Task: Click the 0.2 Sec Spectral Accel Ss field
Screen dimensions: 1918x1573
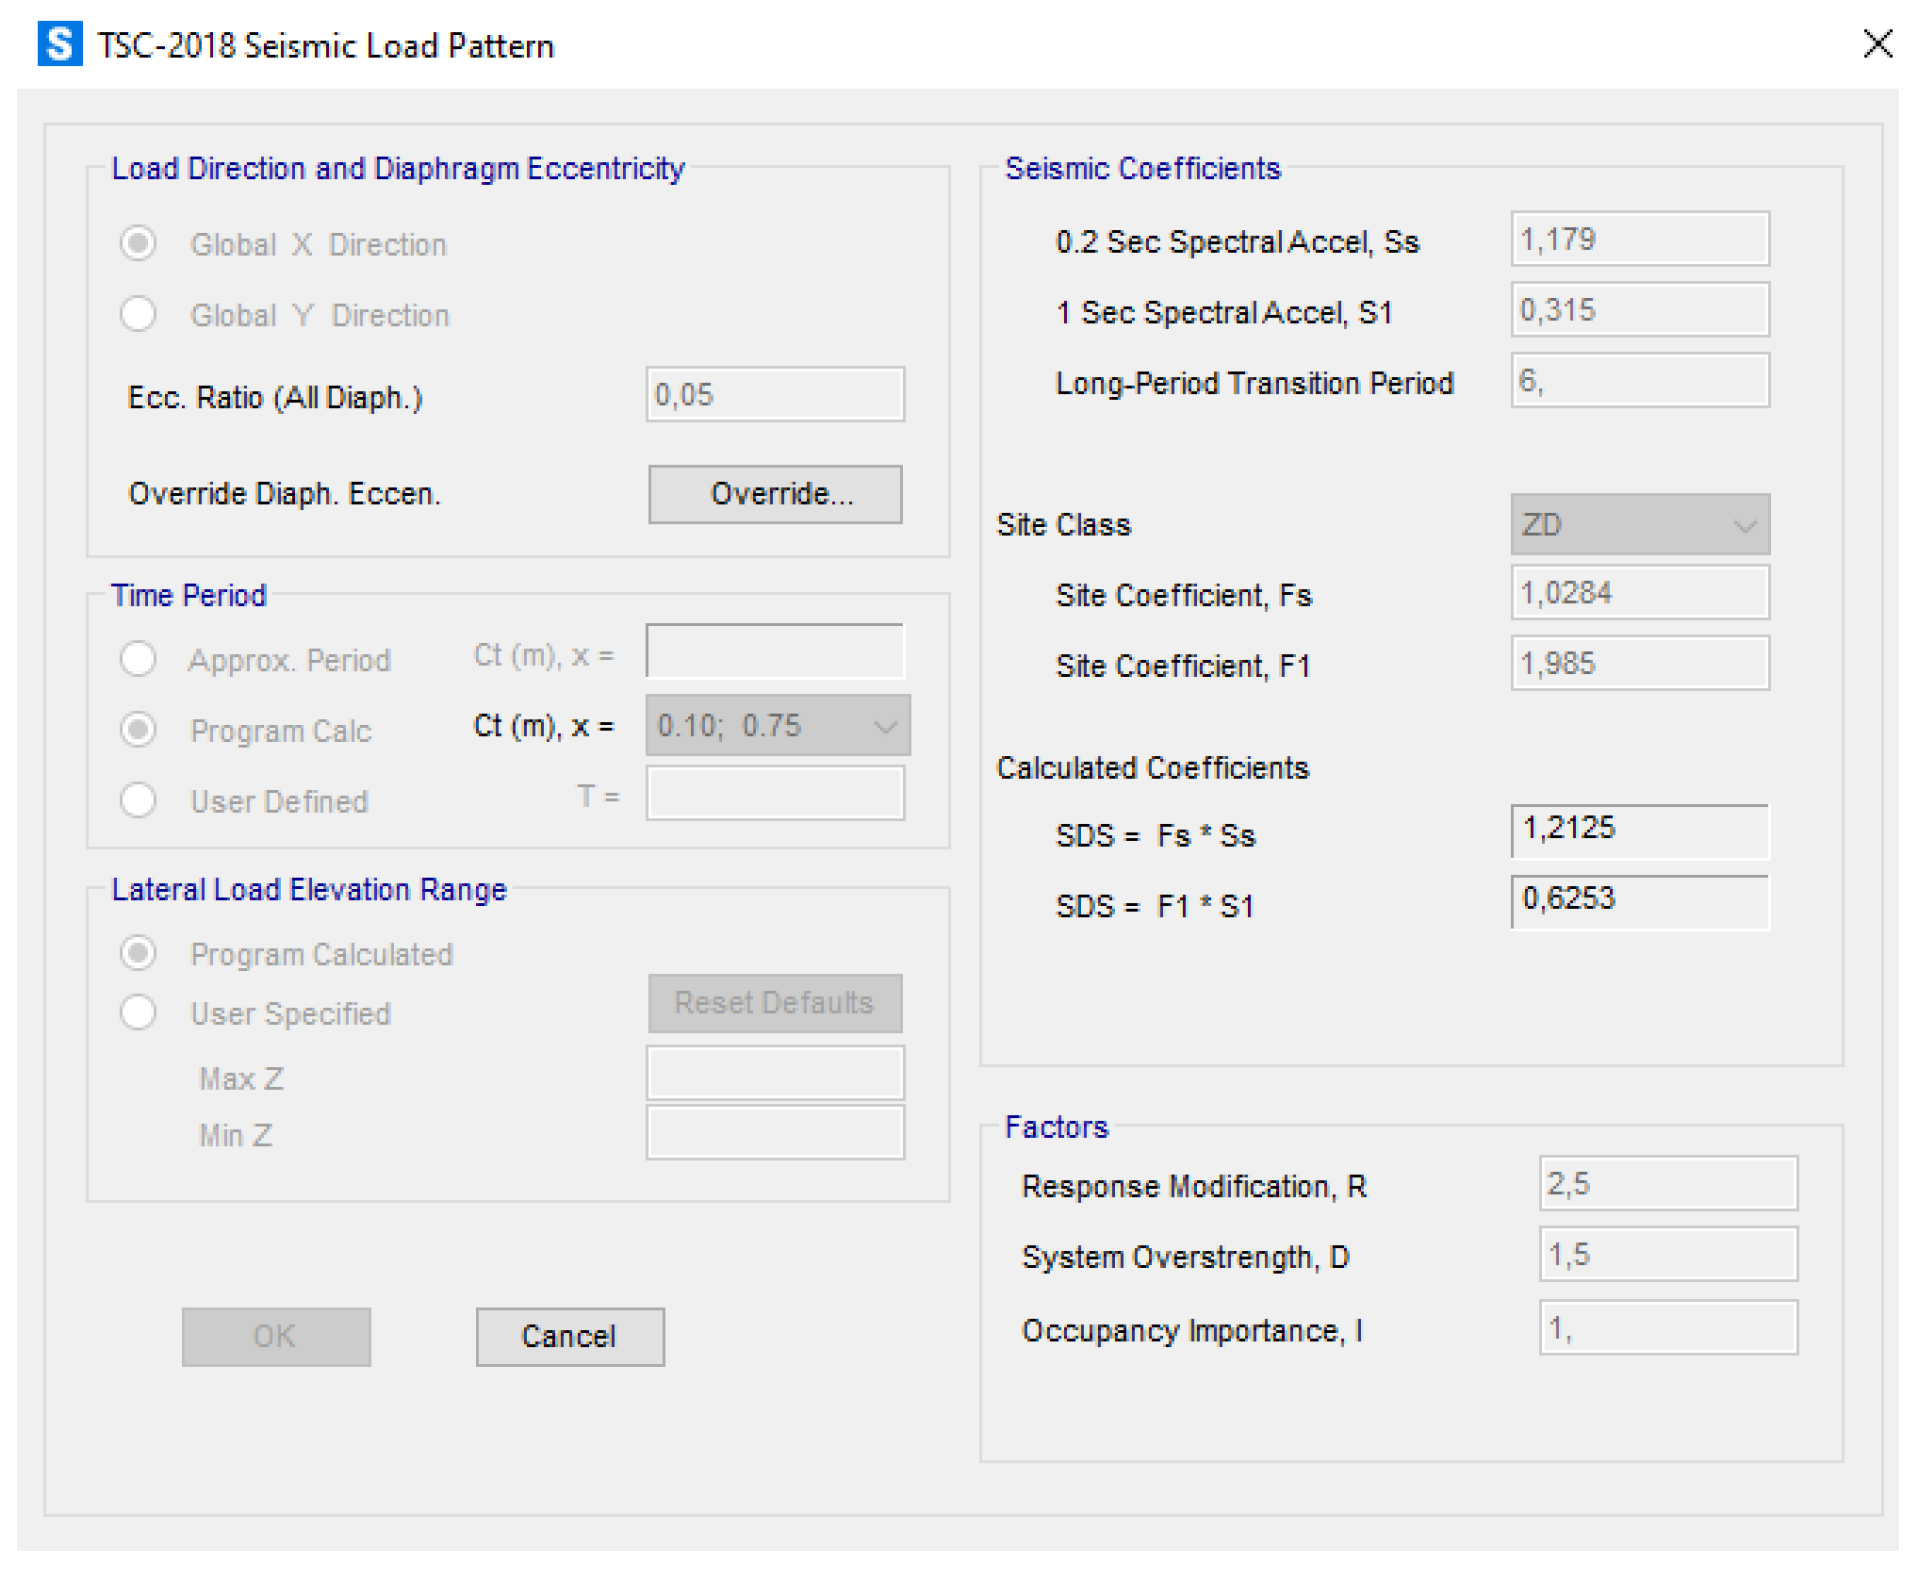Action: [1639, 240]
